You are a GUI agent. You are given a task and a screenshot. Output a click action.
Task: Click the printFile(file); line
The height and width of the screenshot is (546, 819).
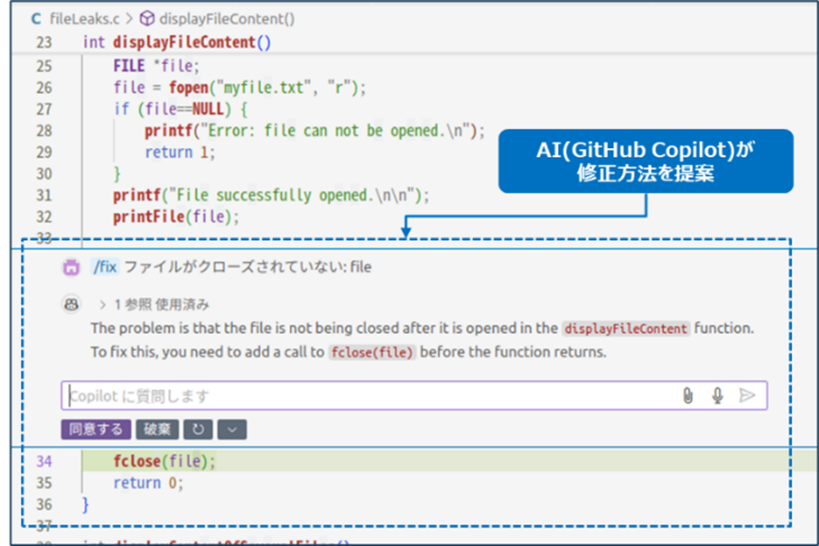[x=176, y=217]
